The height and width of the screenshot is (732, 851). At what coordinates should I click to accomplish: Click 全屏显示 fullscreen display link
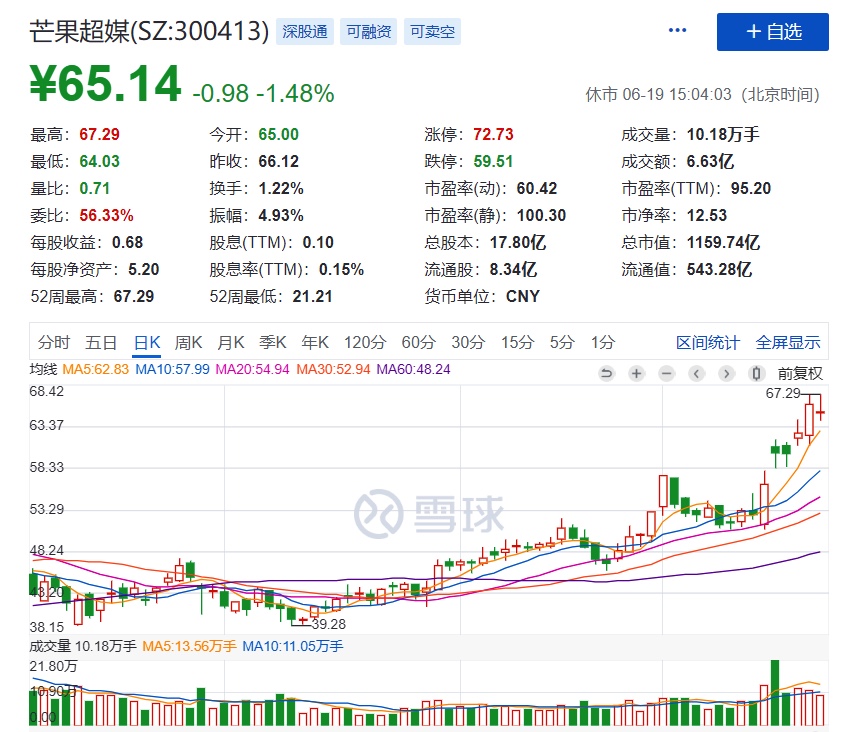[x=788, y=342]
